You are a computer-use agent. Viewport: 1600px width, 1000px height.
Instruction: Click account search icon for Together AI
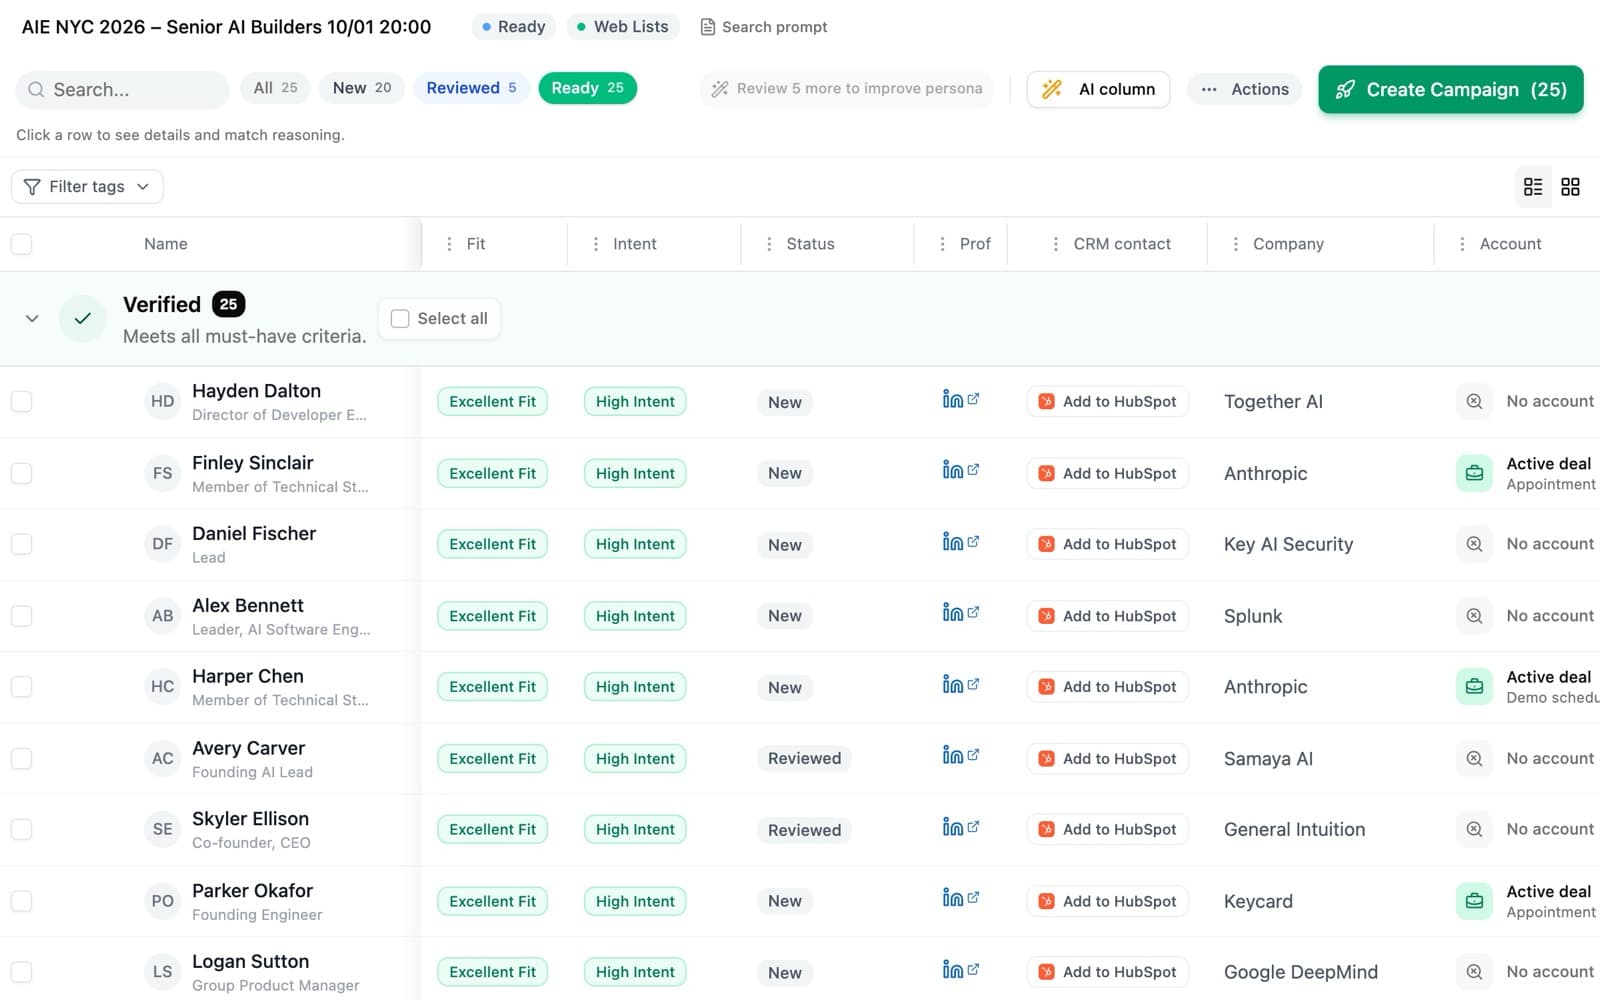pos(1474,401)
